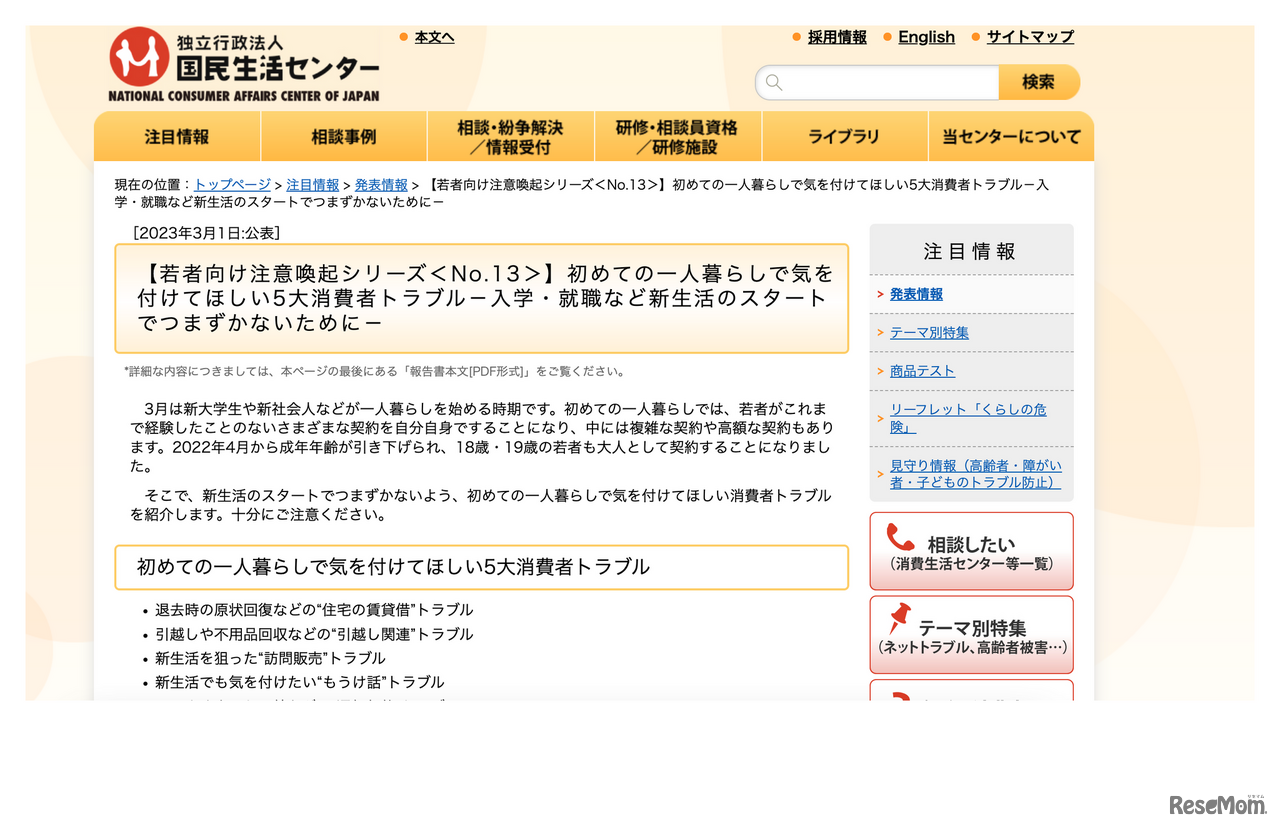Go to トップページ in the breadcrumb

pos(232,185)
